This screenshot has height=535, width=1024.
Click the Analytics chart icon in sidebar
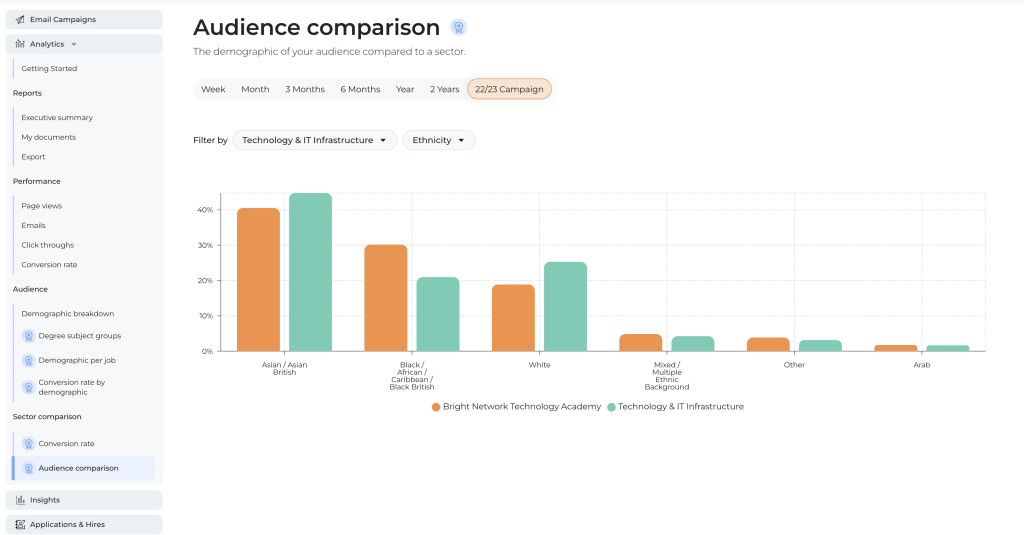pyautogui.click(x=20, y=44)
